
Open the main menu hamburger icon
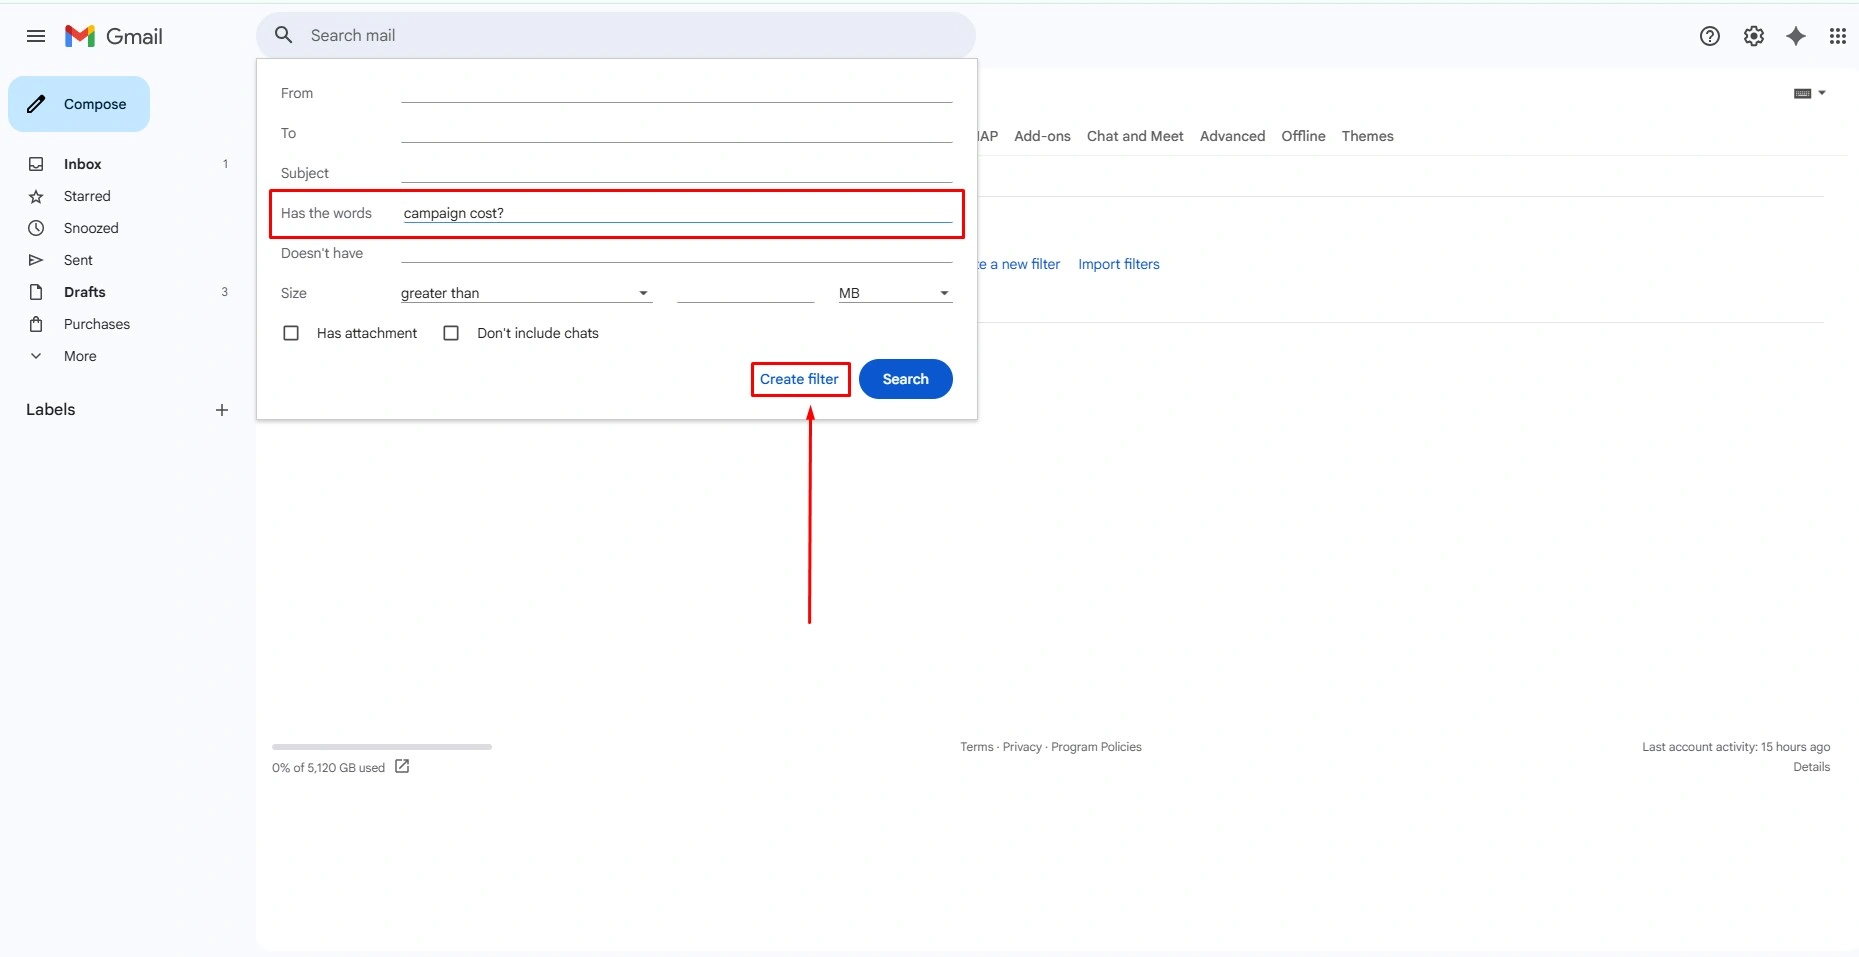pos(36,36)
